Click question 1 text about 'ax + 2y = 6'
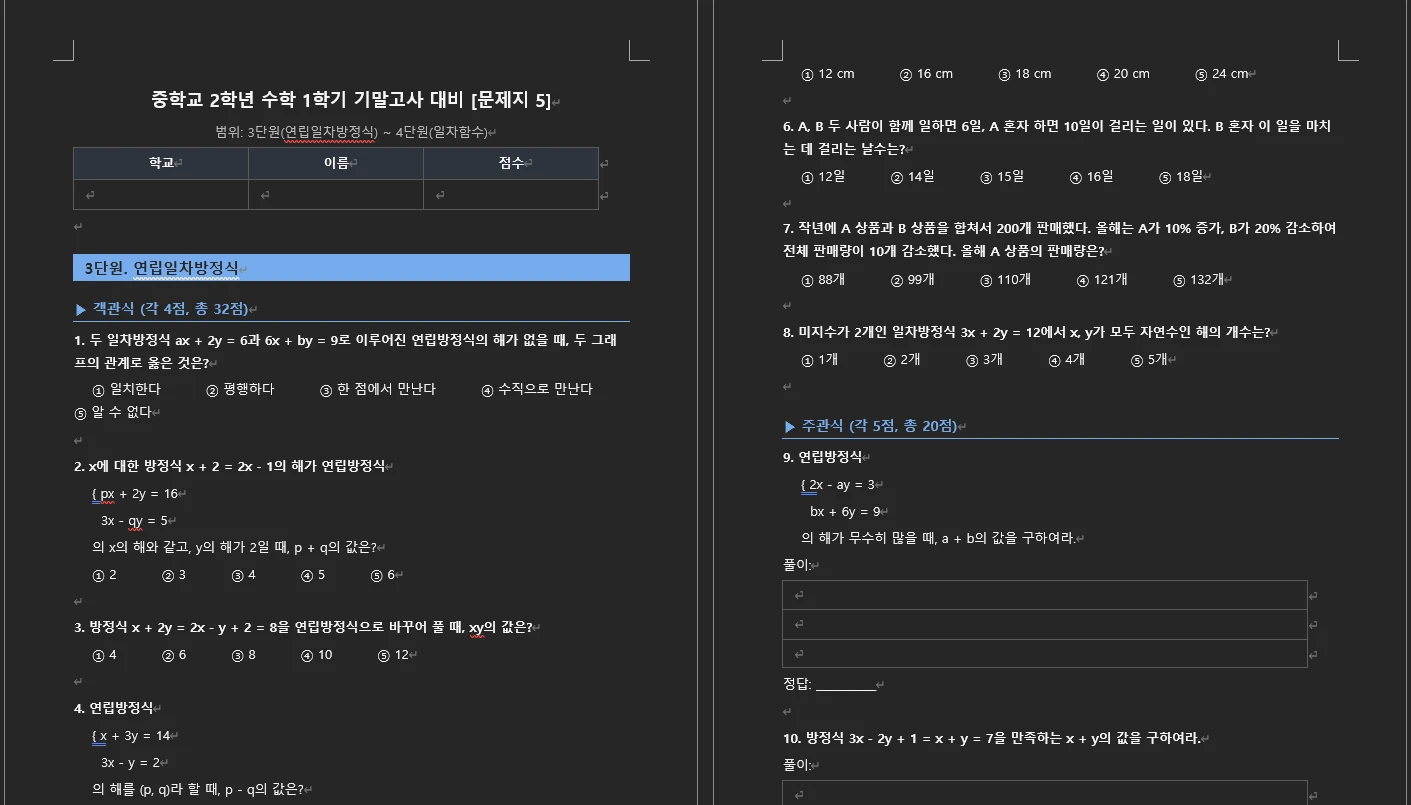1411x805 pixels. click(x=346, y=351)
